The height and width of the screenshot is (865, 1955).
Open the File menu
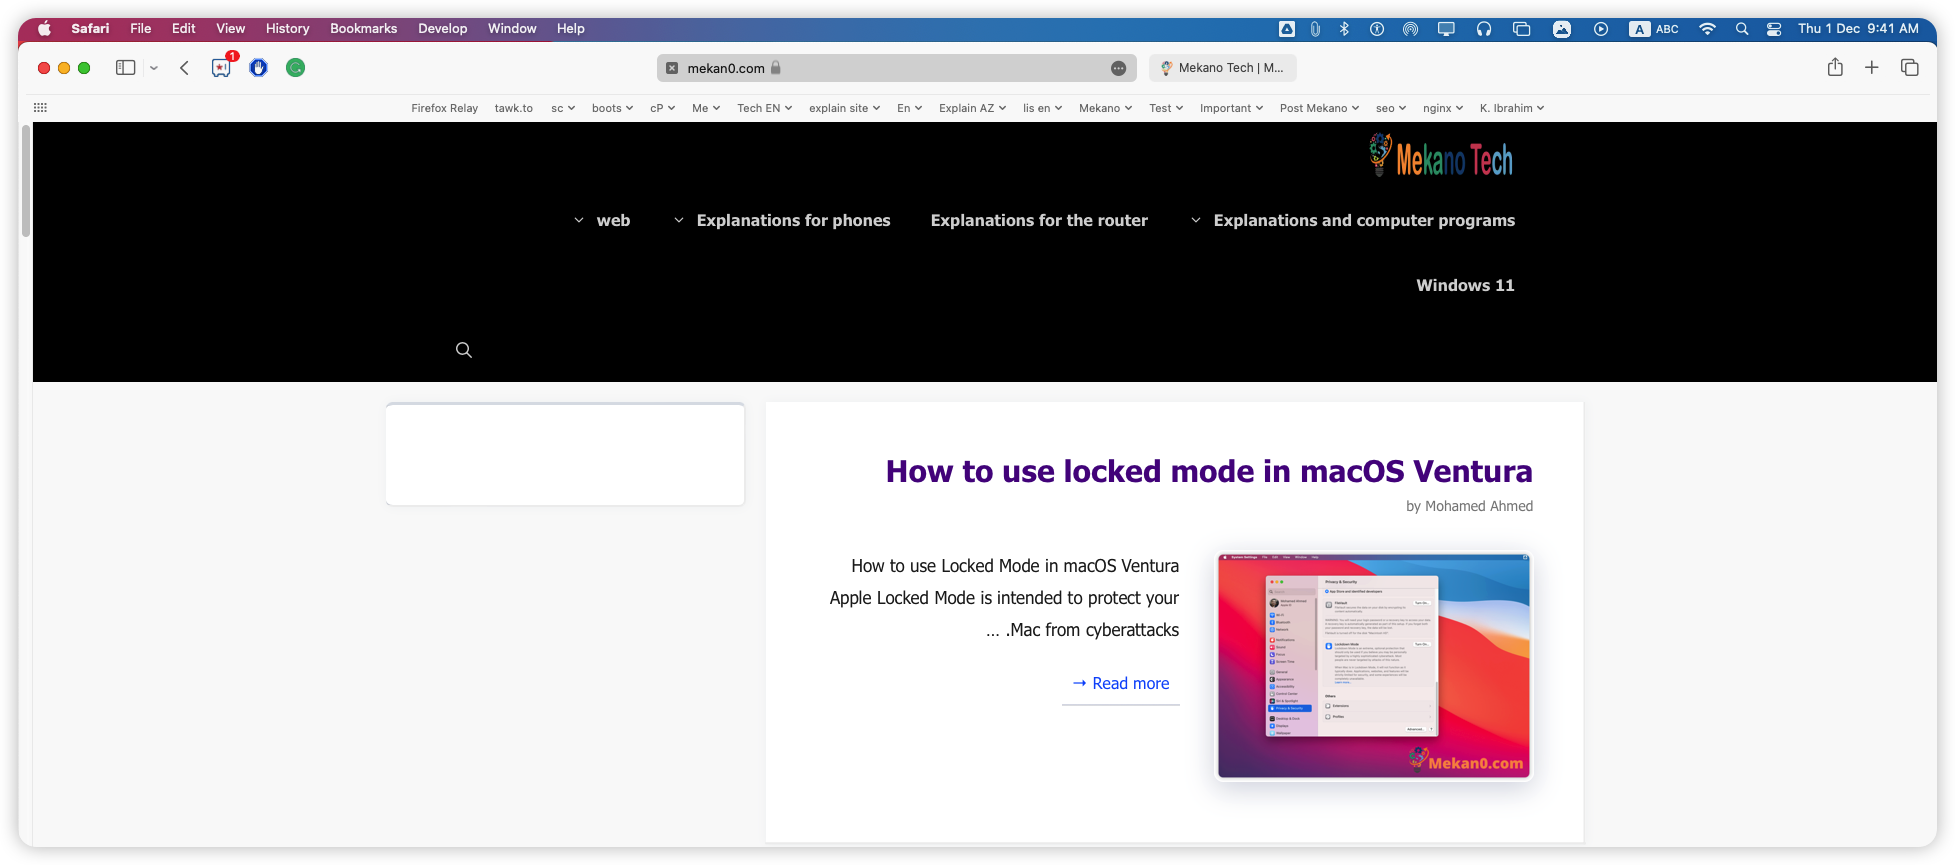point(141,29)
